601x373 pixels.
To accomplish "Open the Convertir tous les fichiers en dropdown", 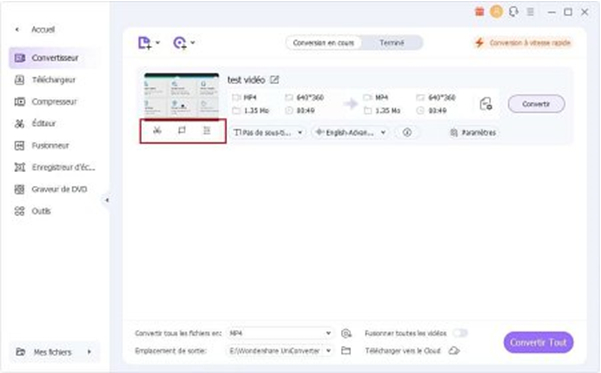I will [280, 333].
